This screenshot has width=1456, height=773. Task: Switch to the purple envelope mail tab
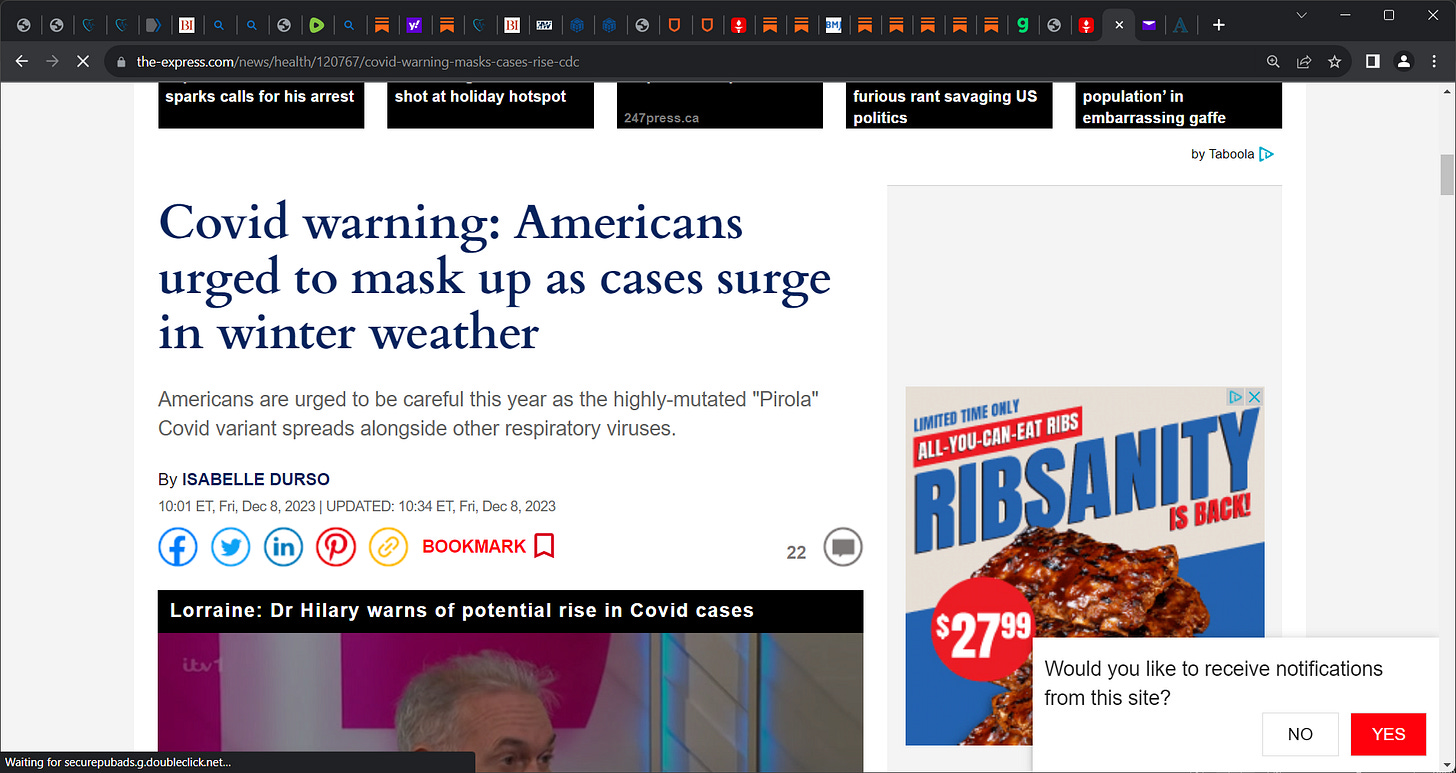(x=1148, y=25)
